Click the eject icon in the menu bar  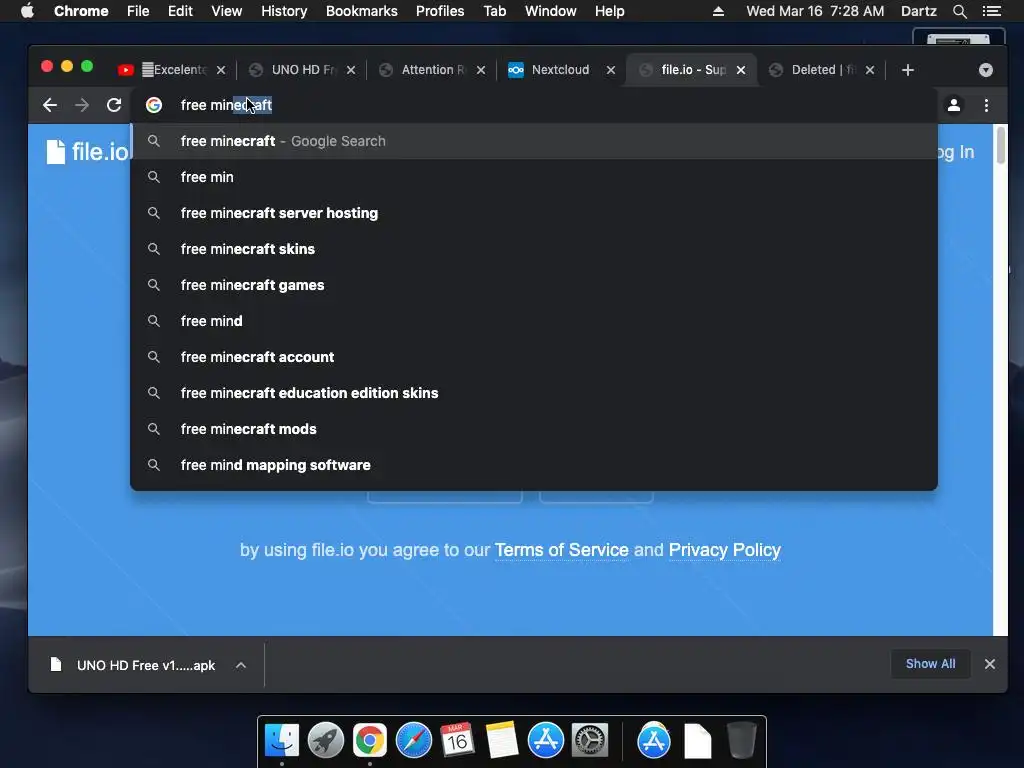[718, 11]
